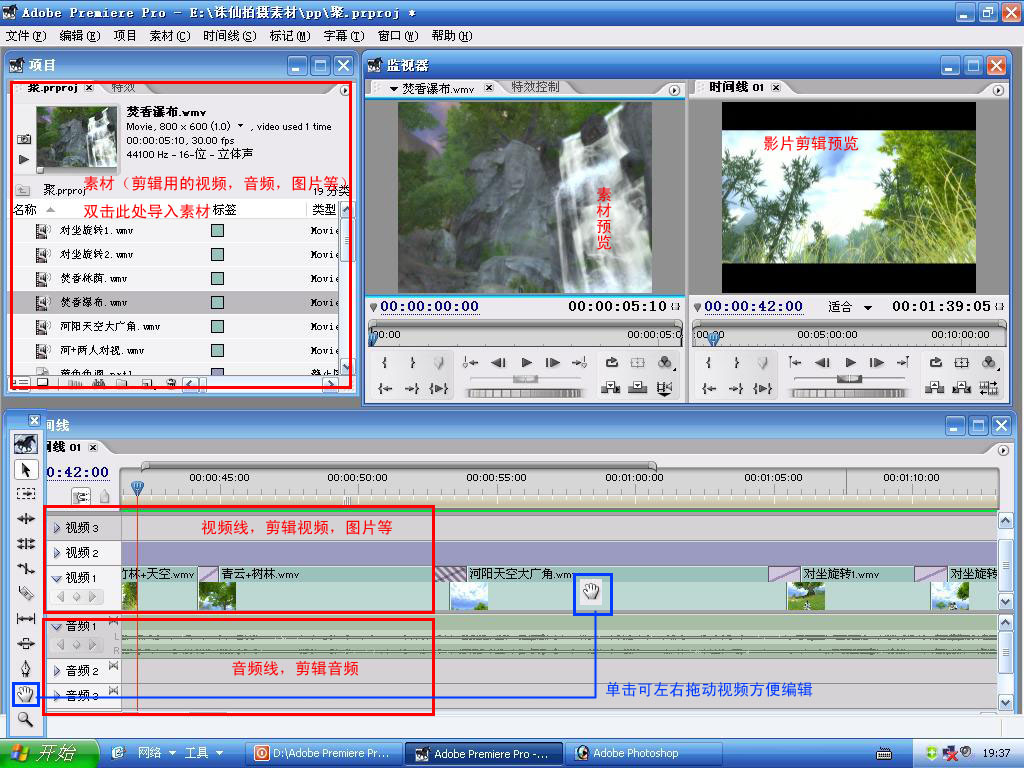Image resolution: width=1024 pixels, height=768 pixels.
Task: Toggle add/remove keyframe on 视频 1 track
Action: pyautogui.click(x=76, y=597)
